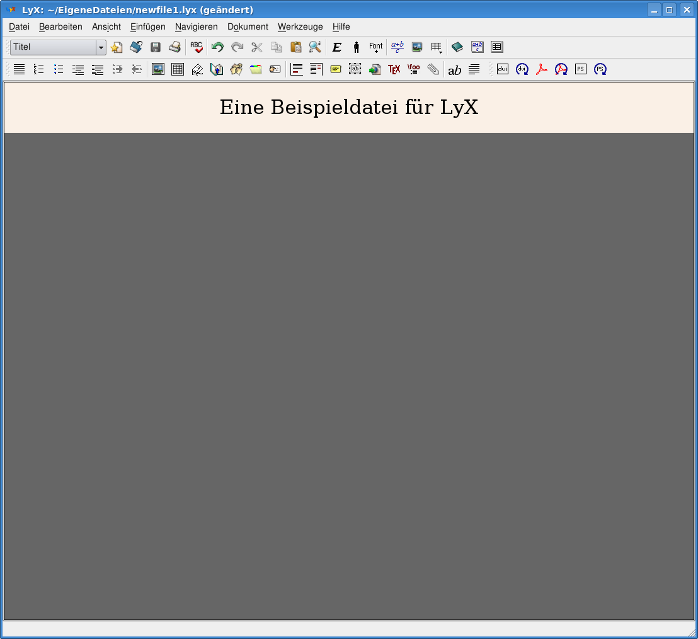Open the Einfügen menu
The height and width of the screenshot is (639, 698).
(x=148, y=27)
